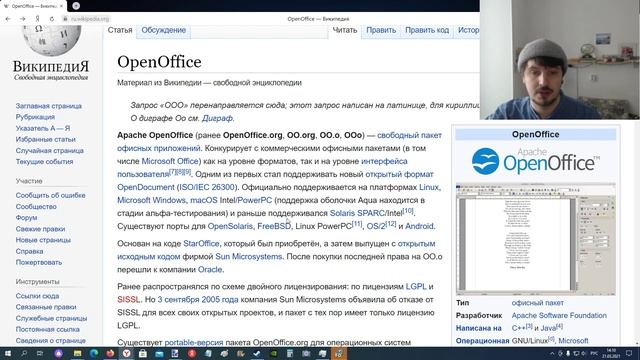The height and width of the screenshot is (360, 640).
Task: Close the OpenOffice browser tab
Action: tap(62, 6)
